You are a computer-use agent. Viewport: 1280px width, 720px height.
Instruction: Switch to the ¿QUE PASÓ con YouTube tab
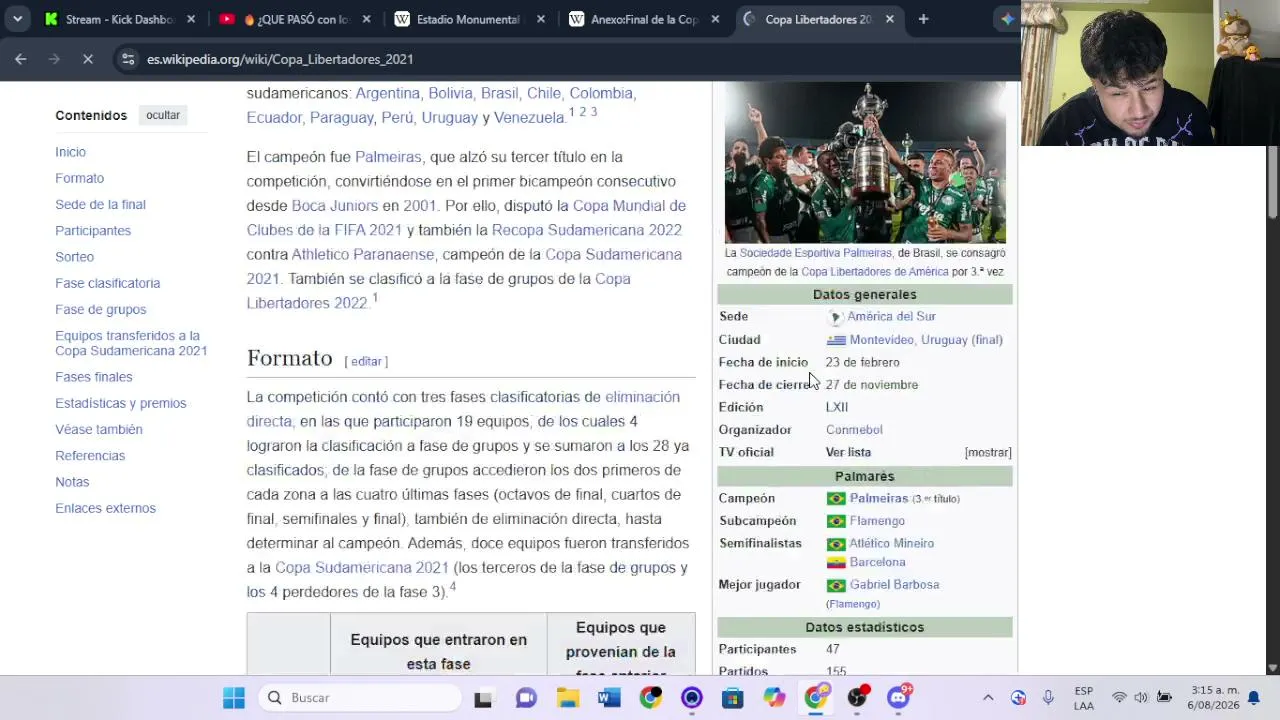(295, 19)
